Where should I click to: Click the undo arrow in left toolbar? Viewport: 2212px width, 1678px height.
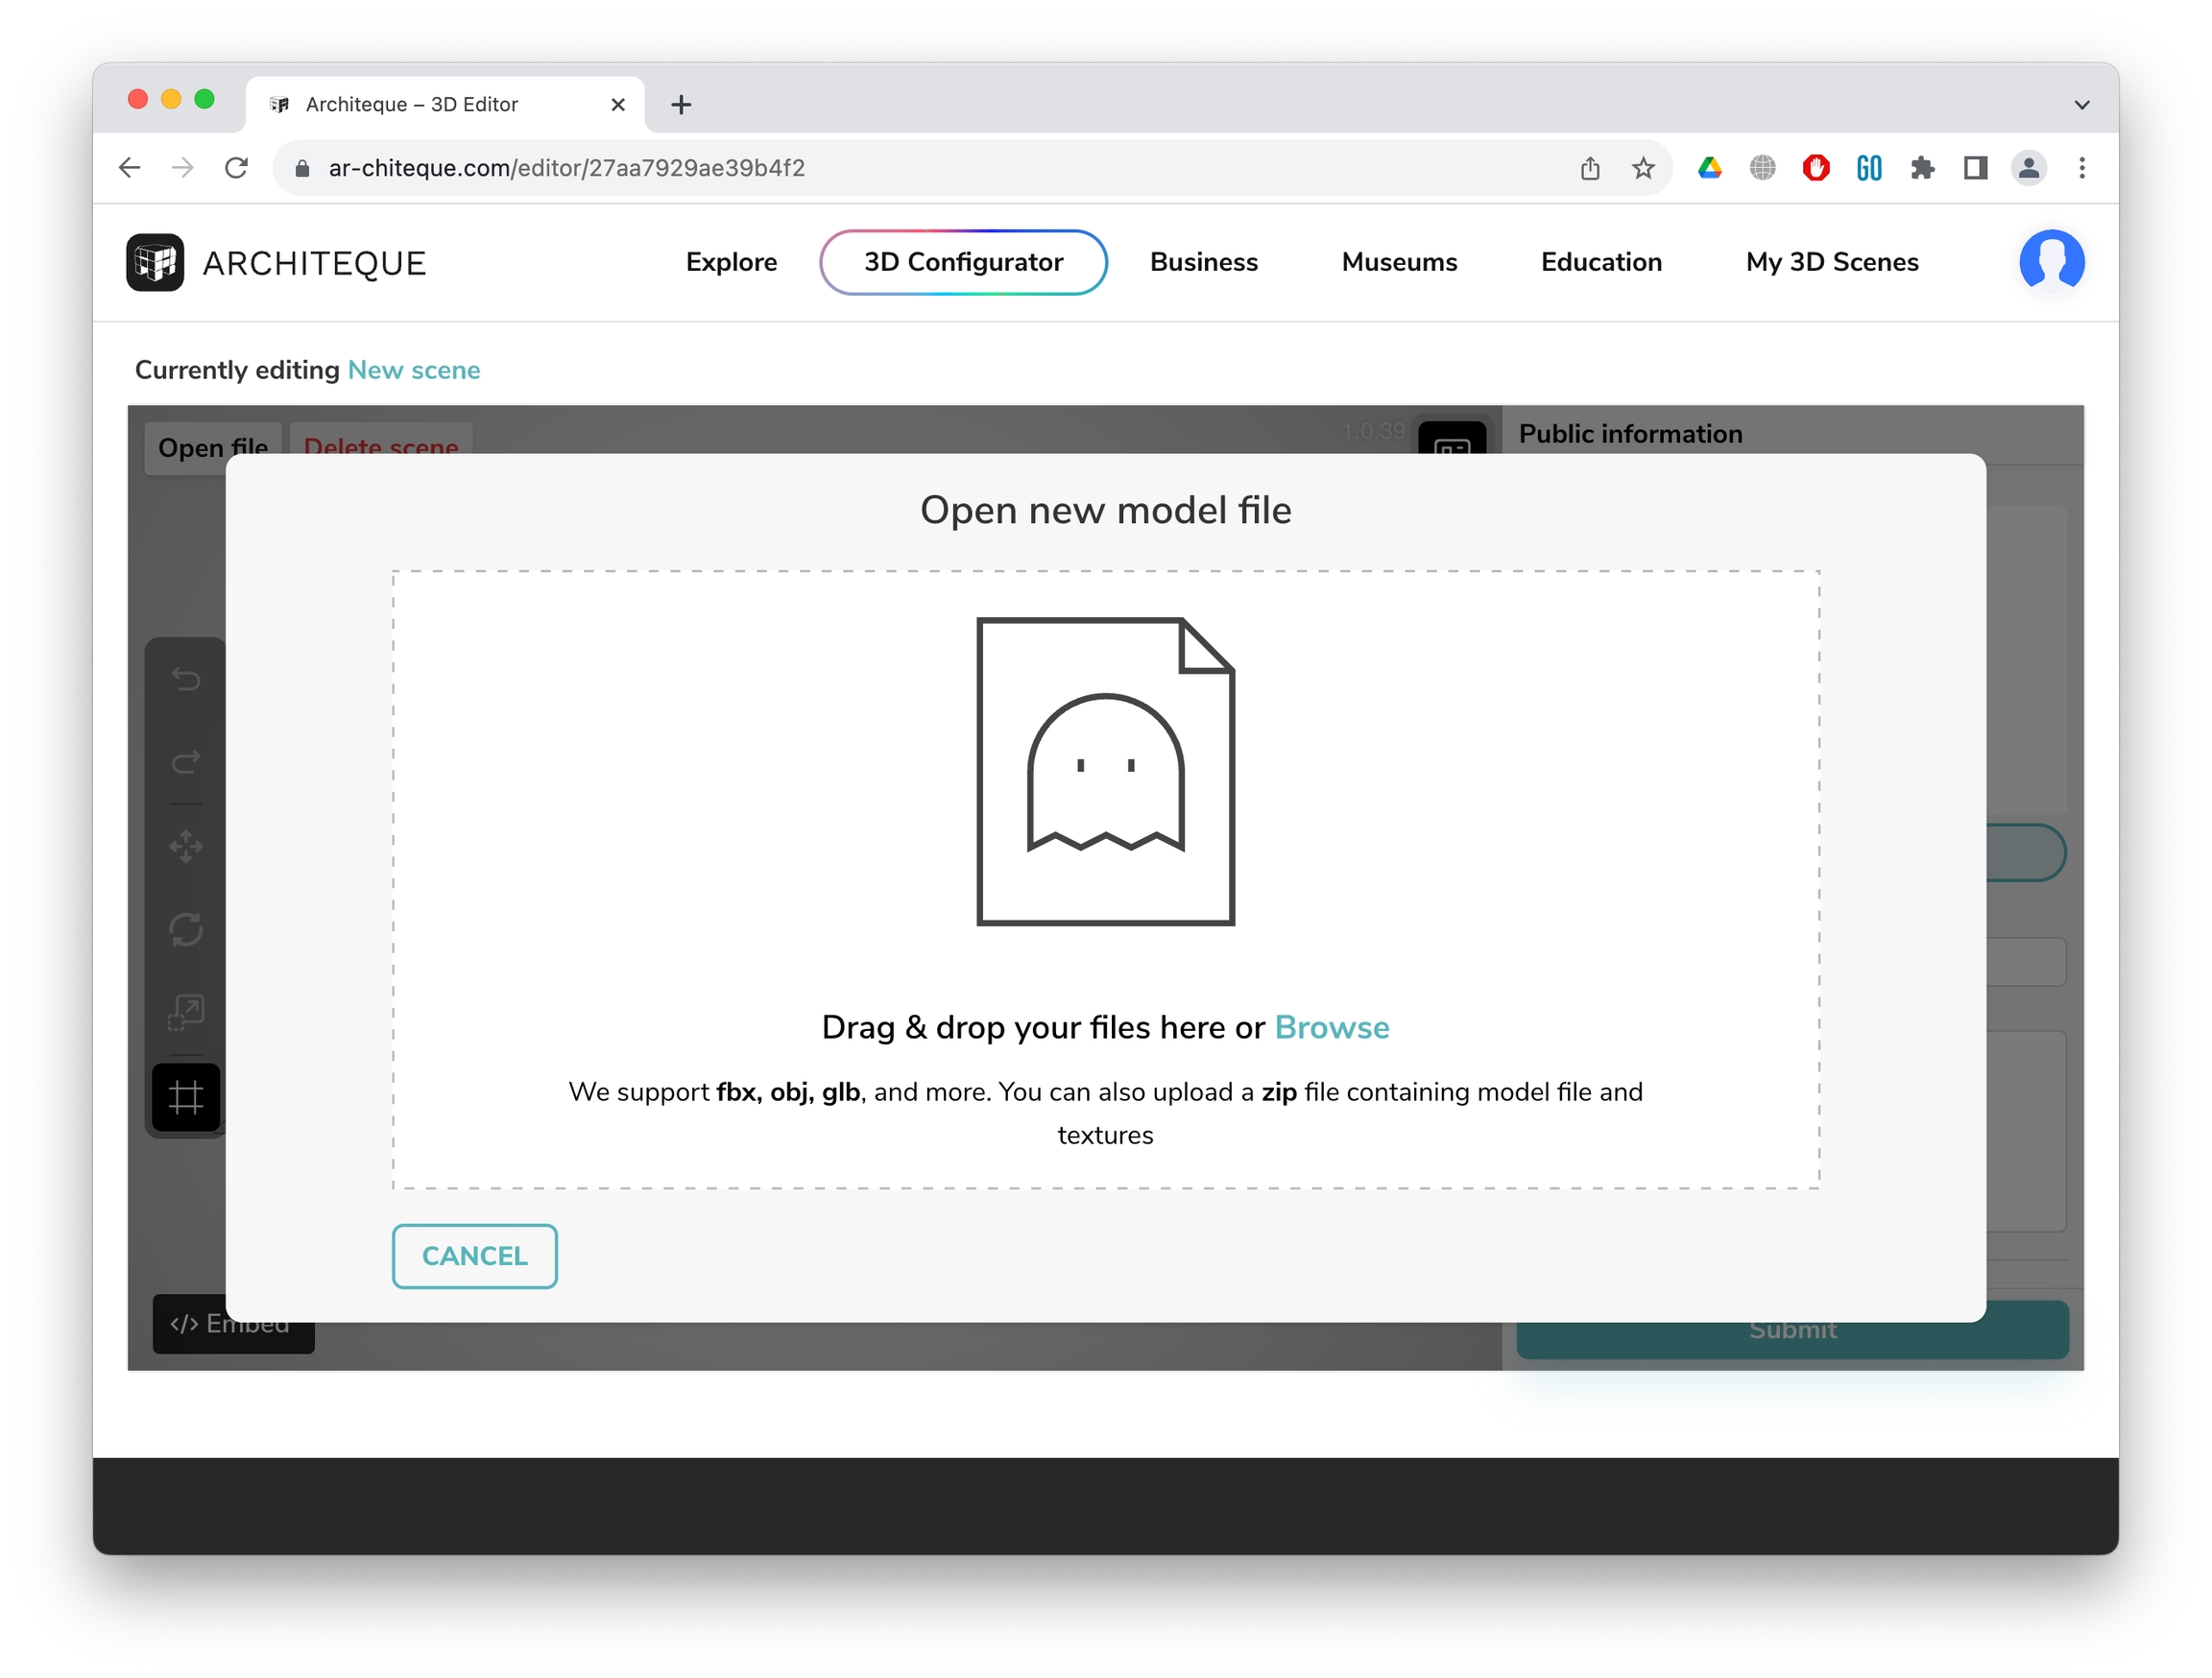(x=186, y=679)
